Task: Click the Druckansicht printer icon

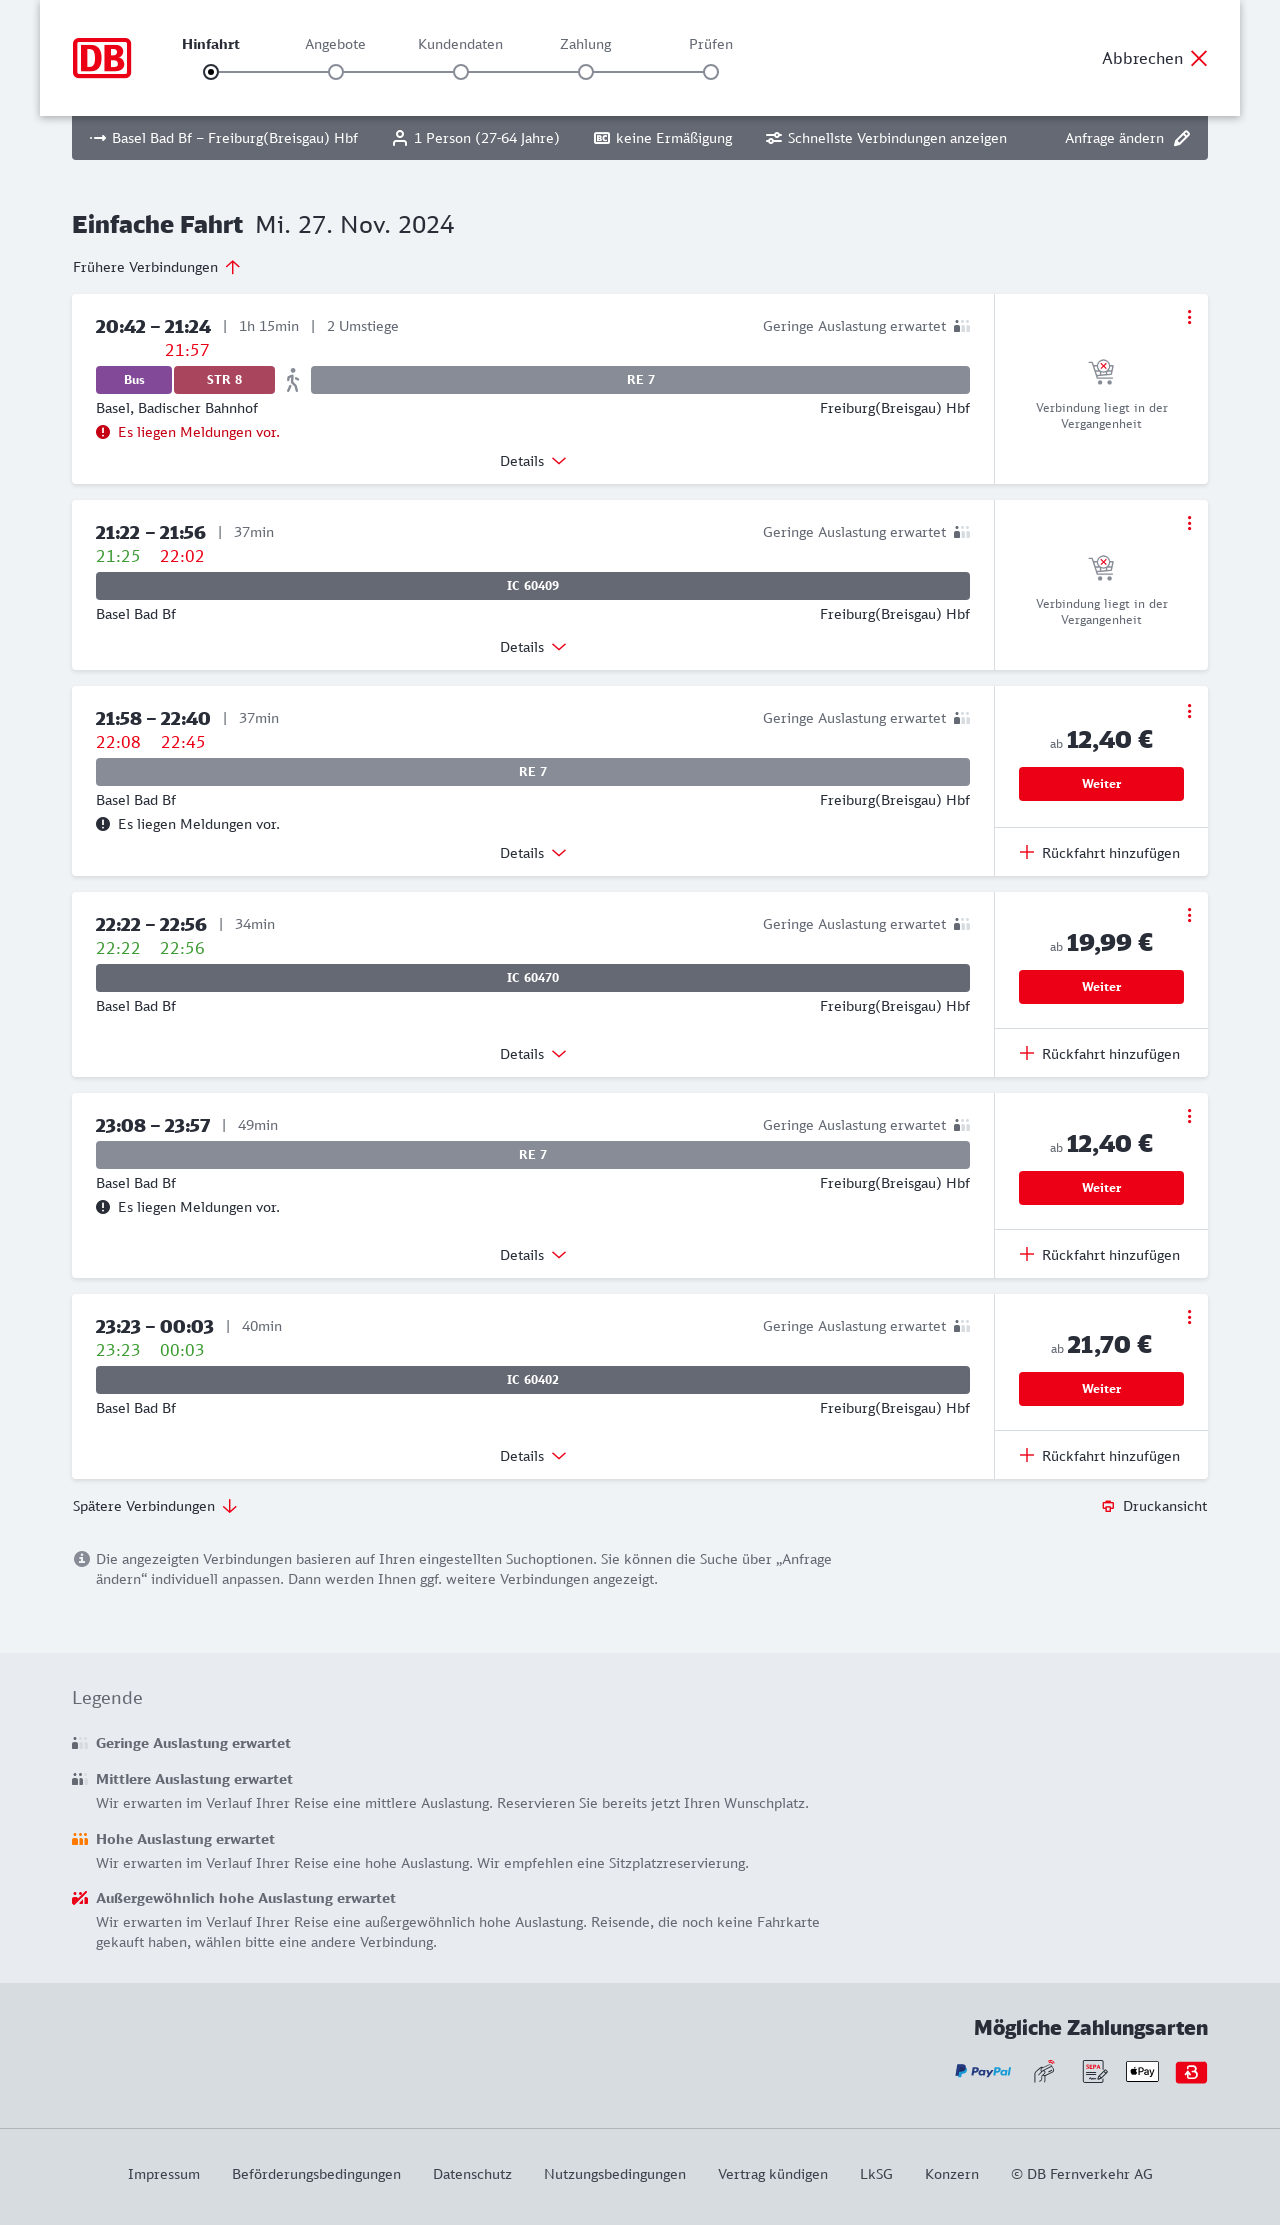Action: (1108, 1506)
